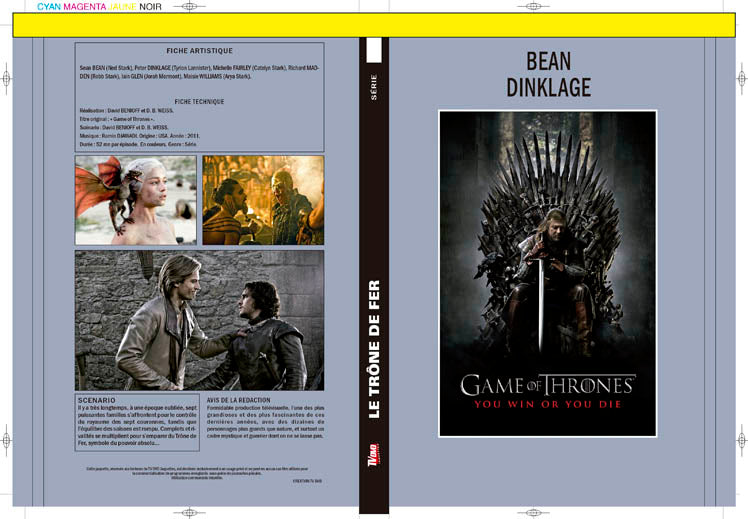This screenshot has width=748, height=519.
Task: Click the FICHE TECHNIQUE heading
Action: point(199,102)
